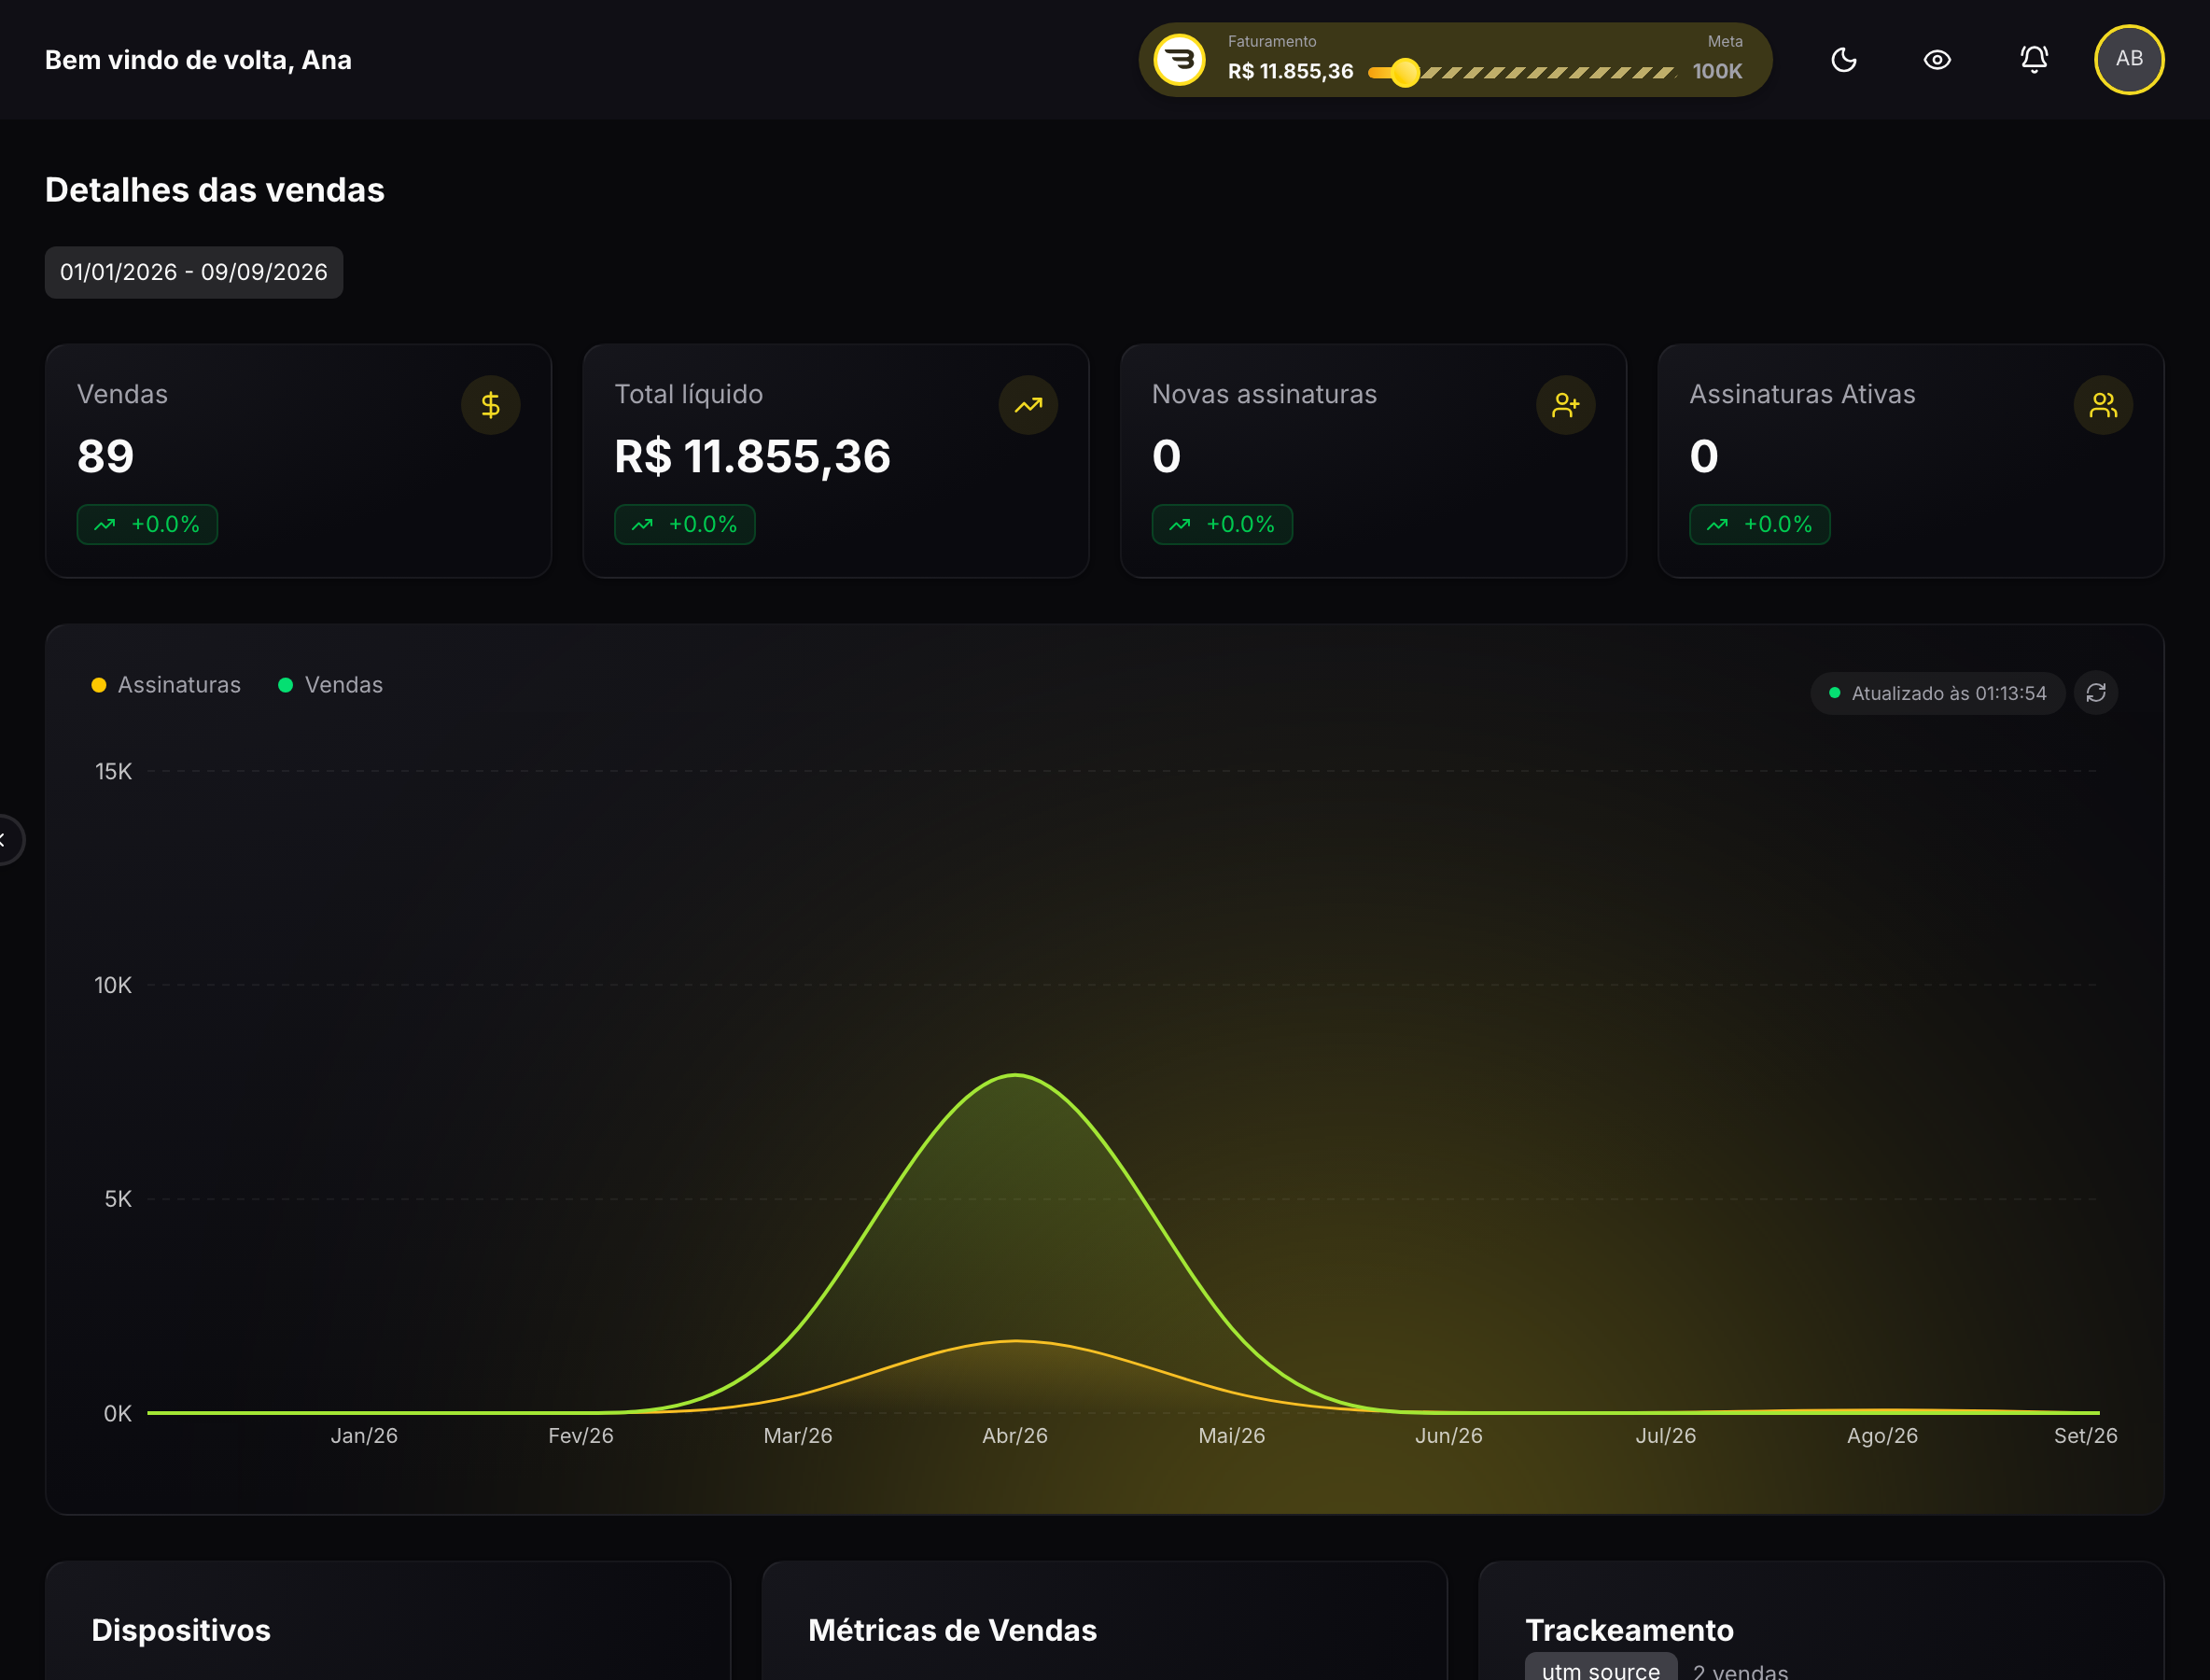Open the AB user avatar menu
Screen dimensions: 2210x1680
pos(2129,60)
